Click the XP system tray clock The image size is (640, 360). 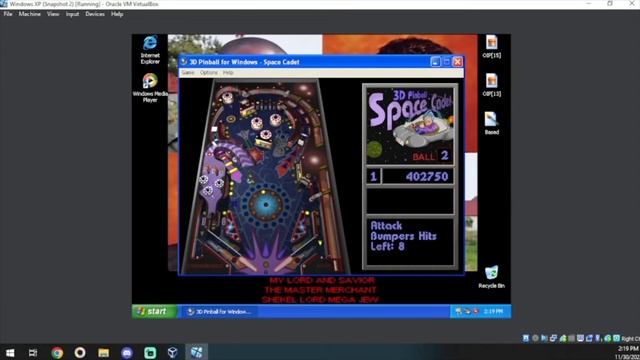[x=493, y=311]
